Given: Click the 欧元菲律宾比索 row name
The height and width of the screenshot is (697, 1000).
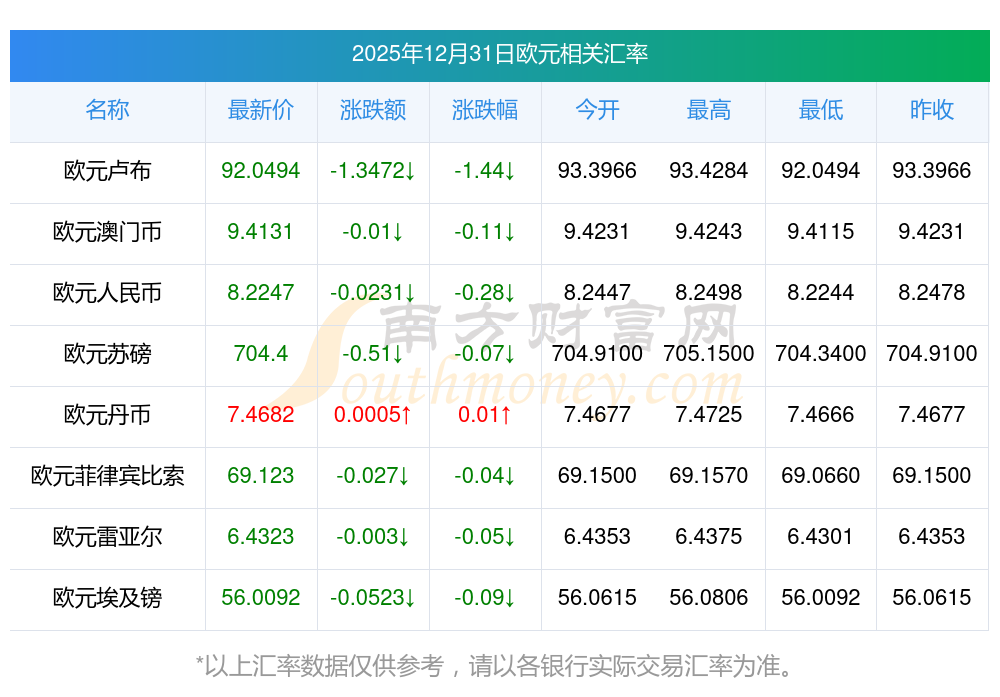Looking at the screenshot, I should pos(107,476).
